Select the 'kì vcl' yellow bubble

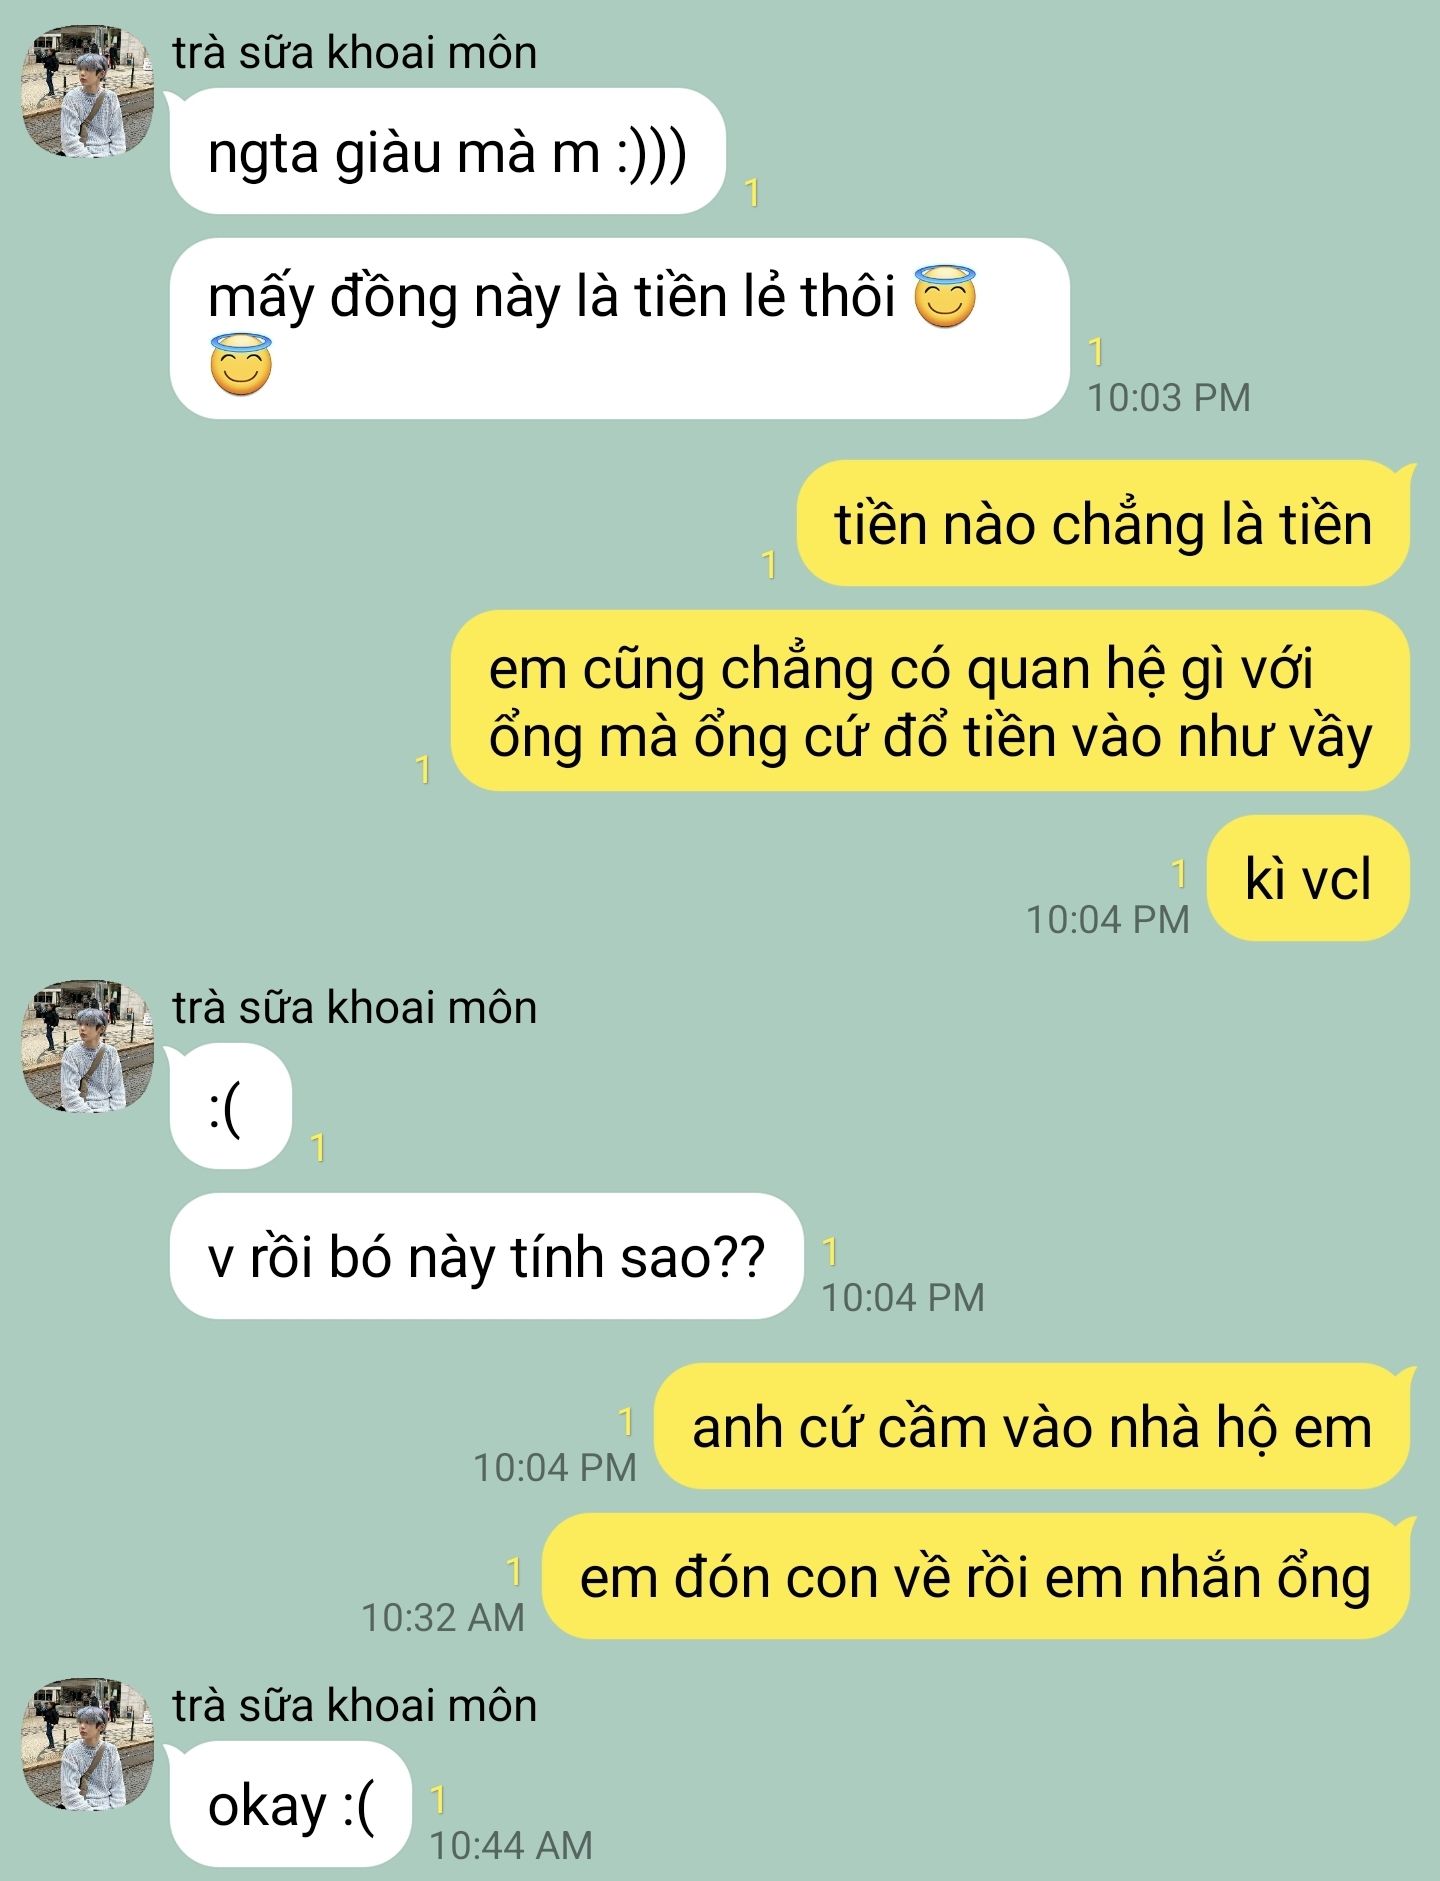point(1309,878)
